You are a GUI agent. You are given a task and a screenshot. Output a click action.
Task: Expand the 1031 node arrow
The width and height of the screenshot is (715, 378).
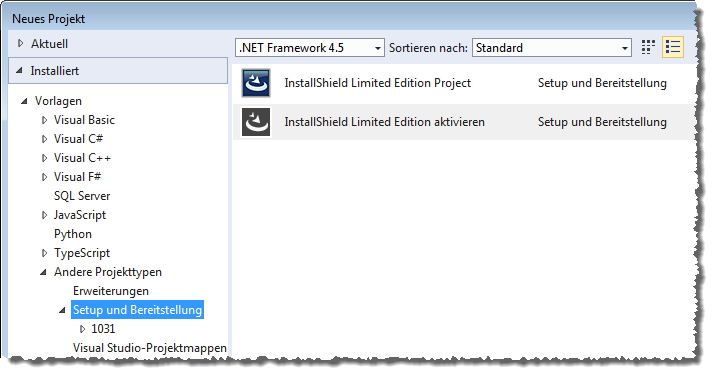[x=83, y=329]
